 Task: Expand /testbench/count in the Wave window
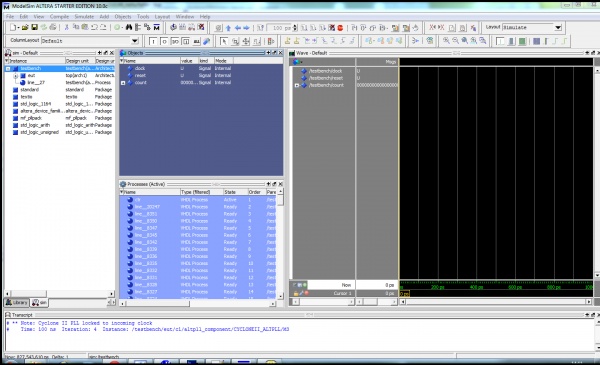click(x=297, y=85)
